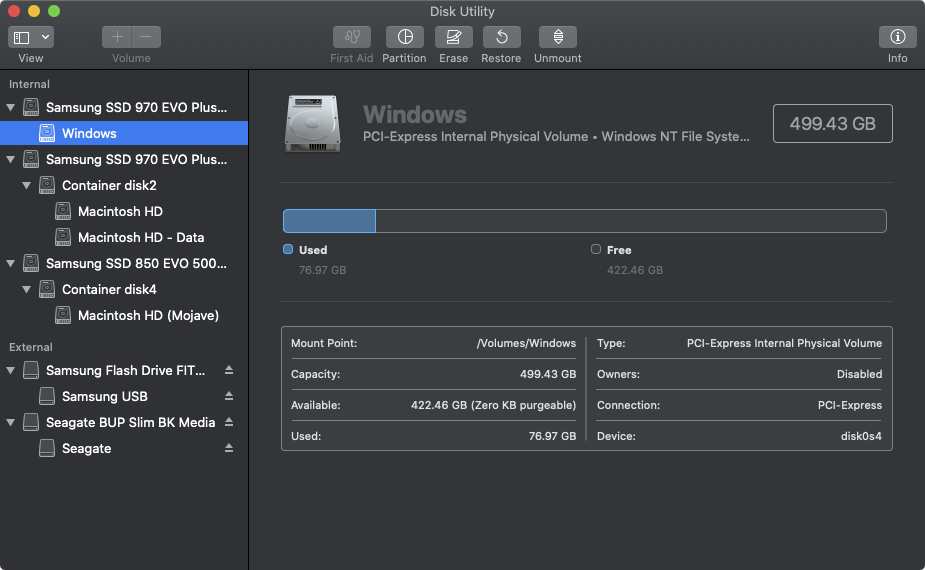Image resolution: width=925 pixels, height=570 pixels.
Task: Click the yellow minimize window button
Action: pos(34,11)
